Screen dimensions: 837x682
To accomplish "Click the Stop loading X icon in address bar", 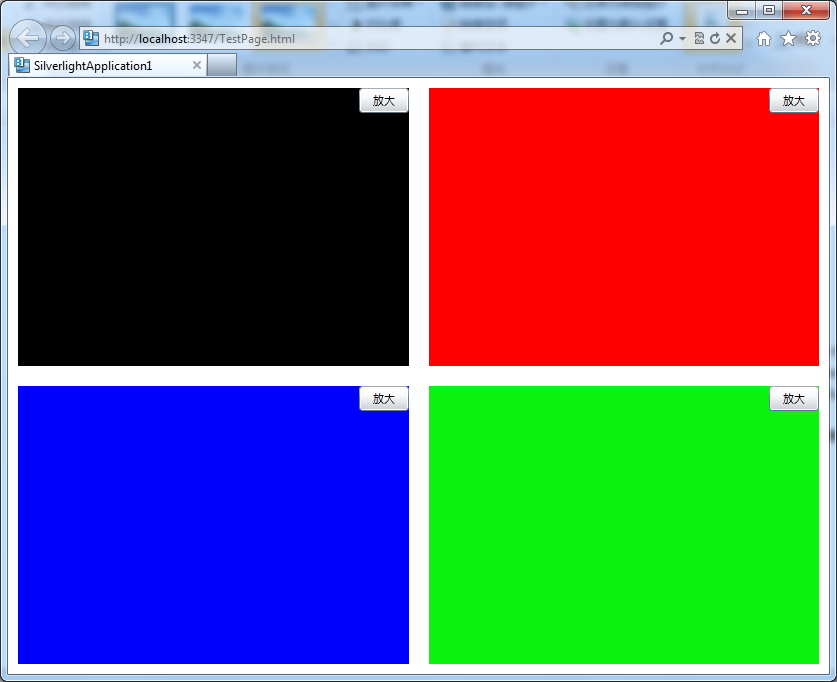I will pyautogui.click(x=731, y=38).
